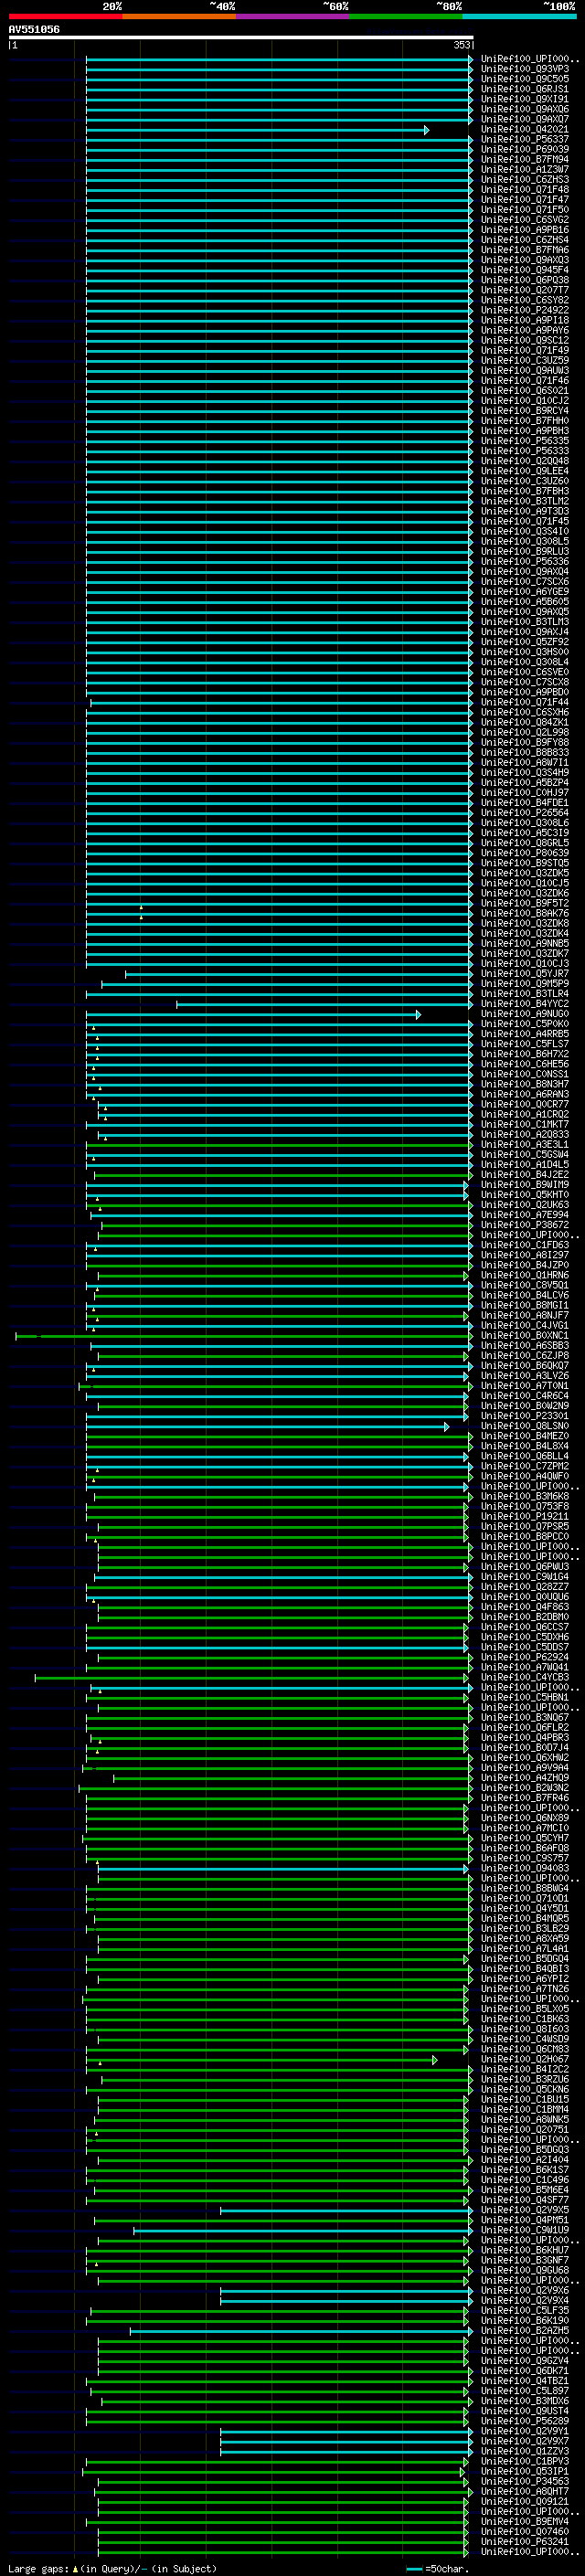The width and height of the screenshot is (585, 2576).
Task: Select the UniRef100_C7SCX6 label
Action: (x=525, y=581)
